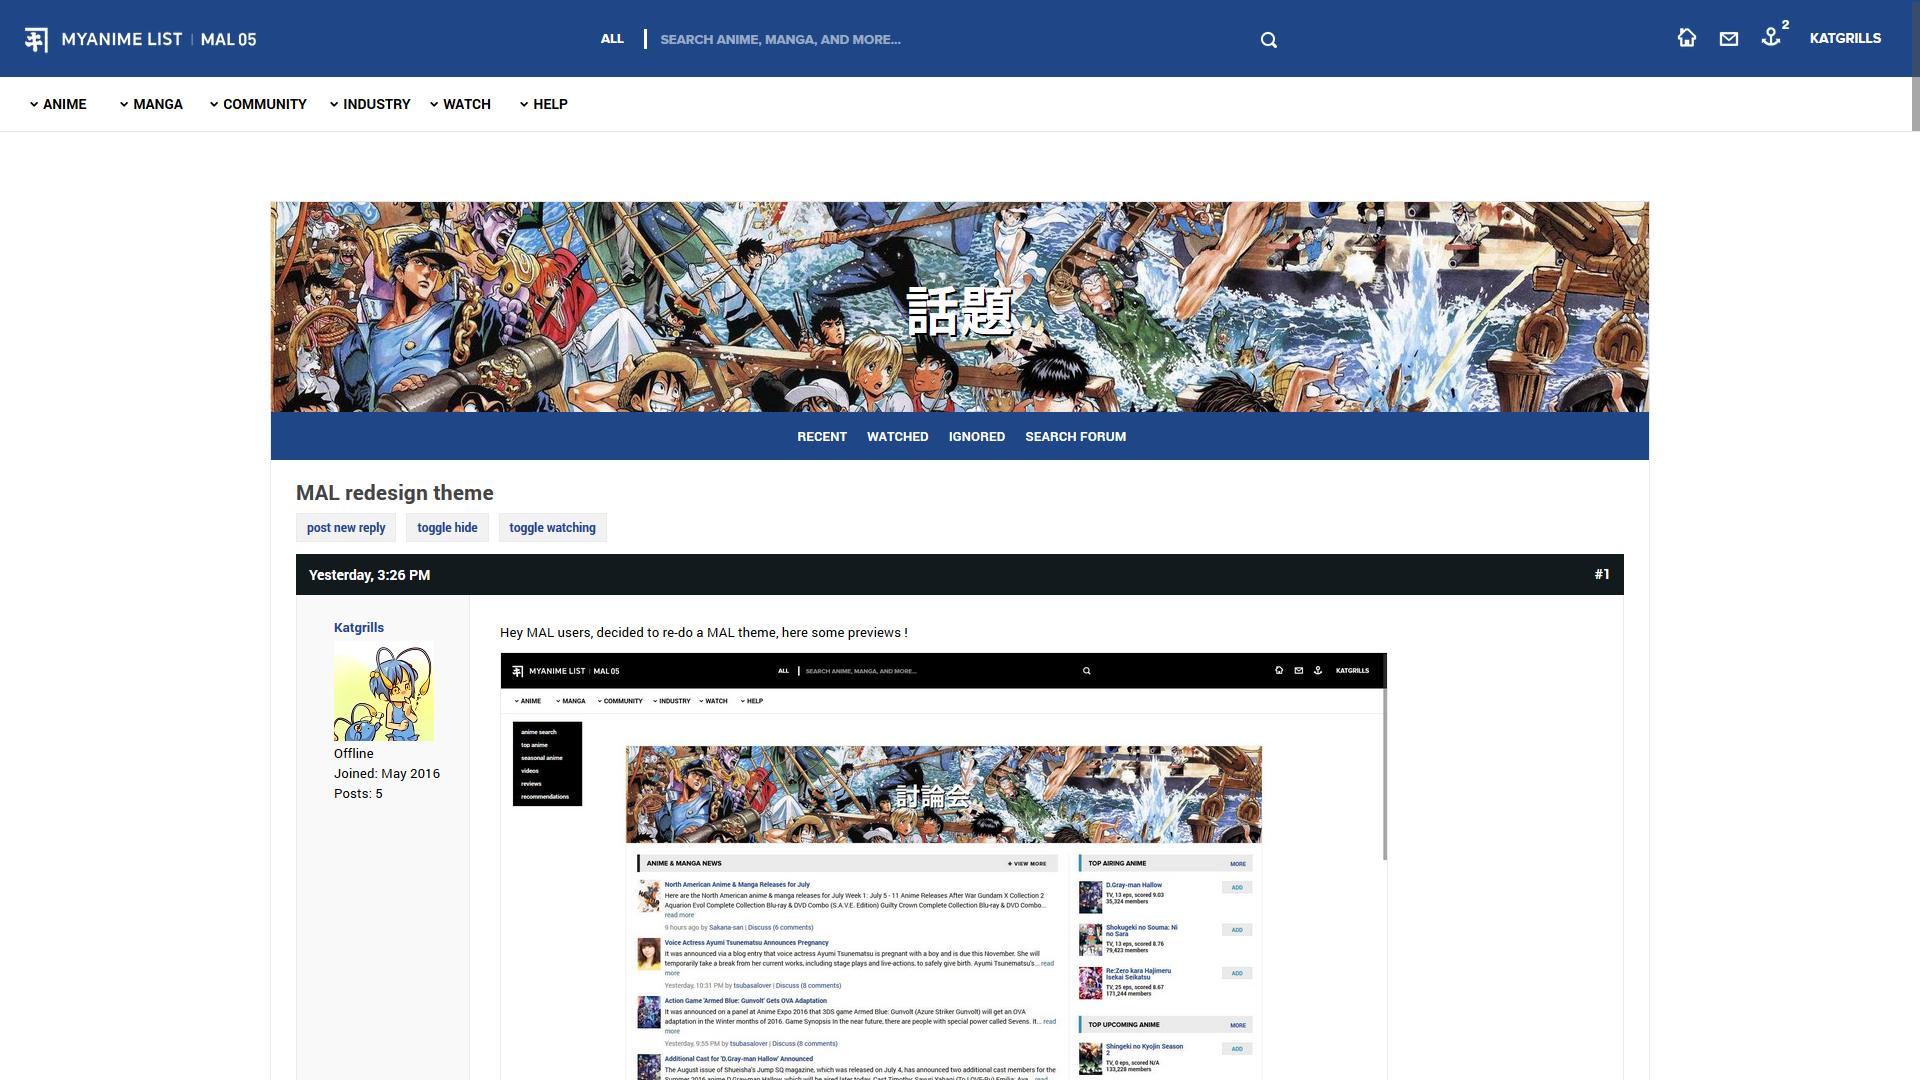Focus the search anime, manga input field
1920x1080 pixels.
point(950,39)
